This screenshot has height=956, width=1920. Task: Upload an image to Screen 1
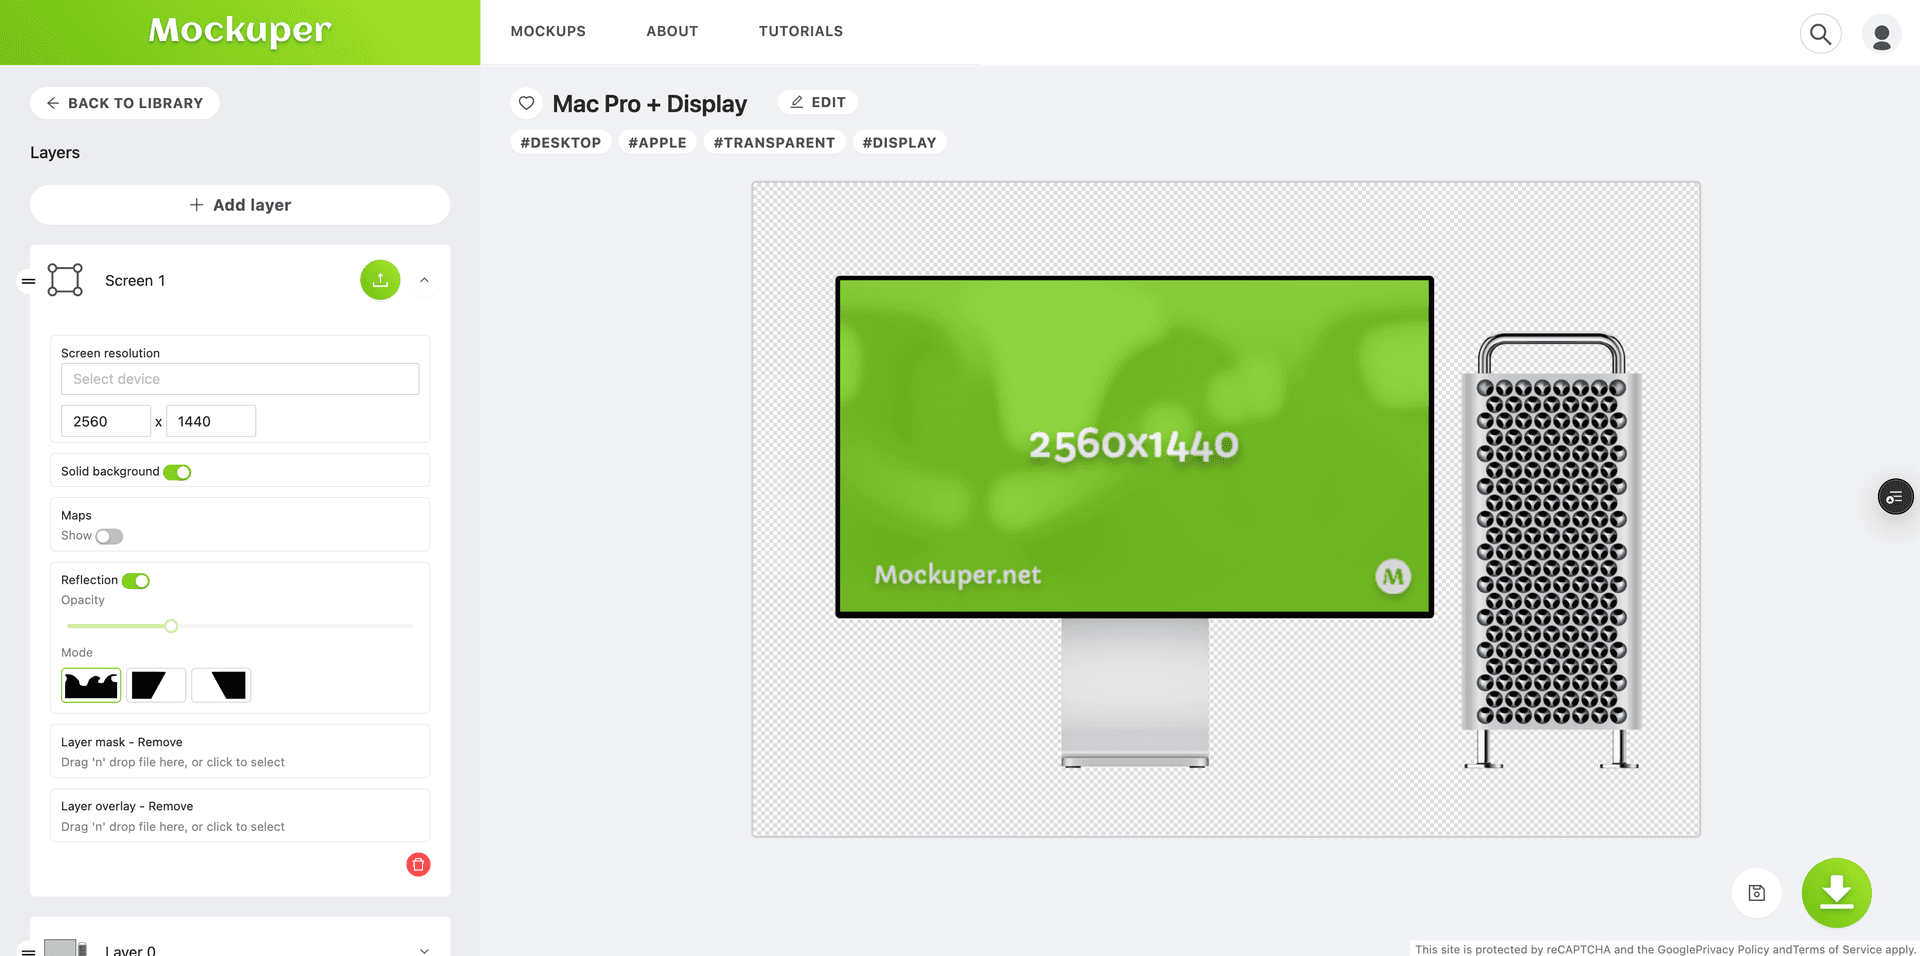[x=380, y=280]
